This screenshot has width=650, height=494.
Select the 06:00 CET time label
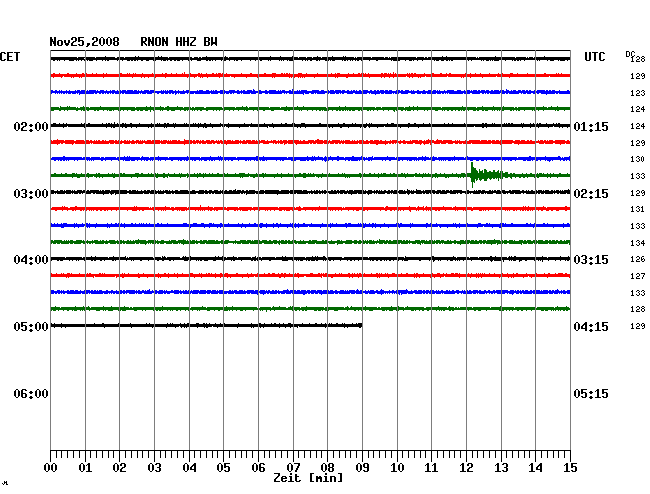[31, 393]
